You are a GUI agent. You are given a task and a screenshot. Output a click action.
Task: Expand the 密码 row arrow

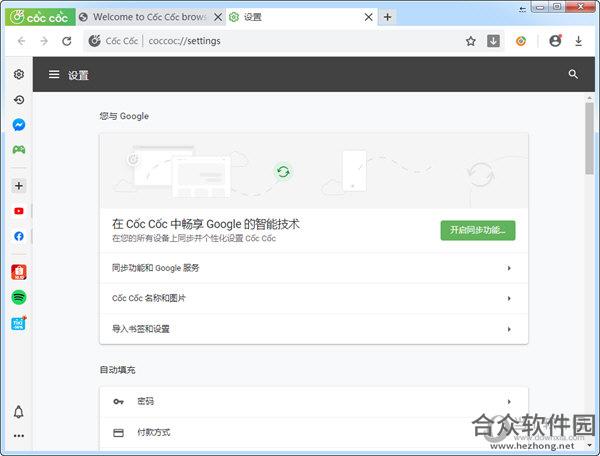pyautogui.click(x=509, y=402)
